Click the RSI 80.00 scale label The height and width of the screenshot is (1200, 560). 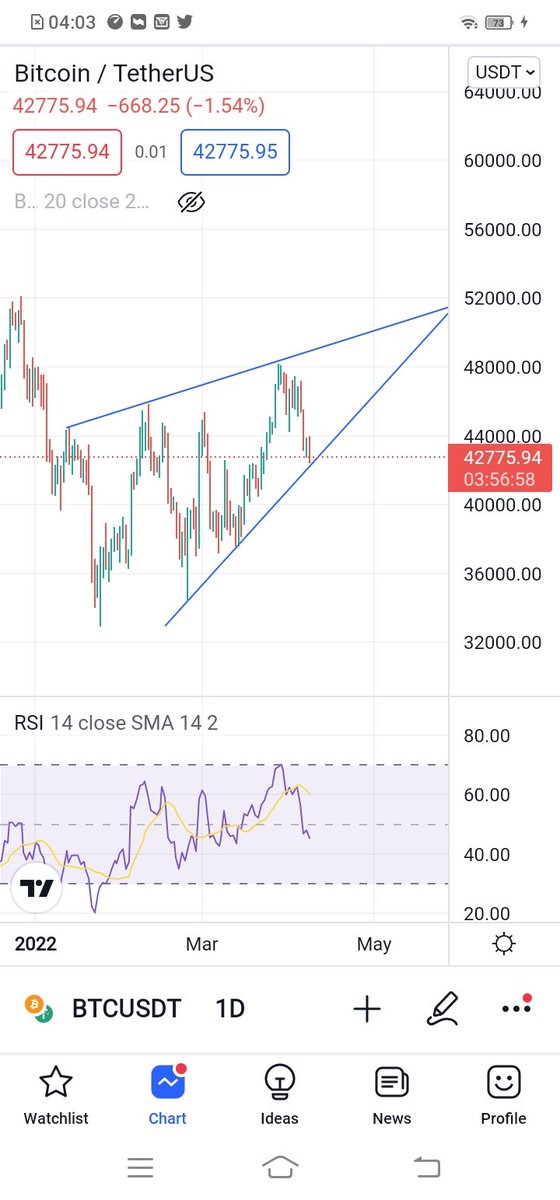[487, 736]
